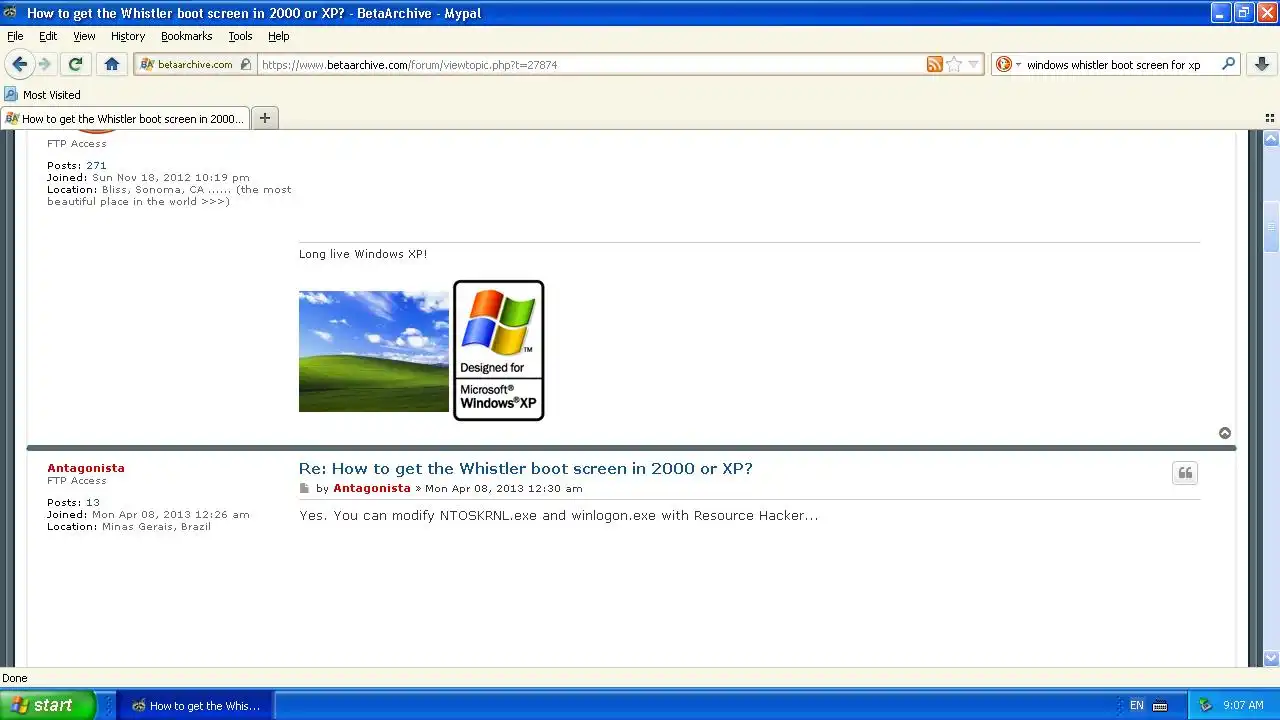Go back with the Back arrow button
This screenshot has height=720, width=1280.
(19, 64)
